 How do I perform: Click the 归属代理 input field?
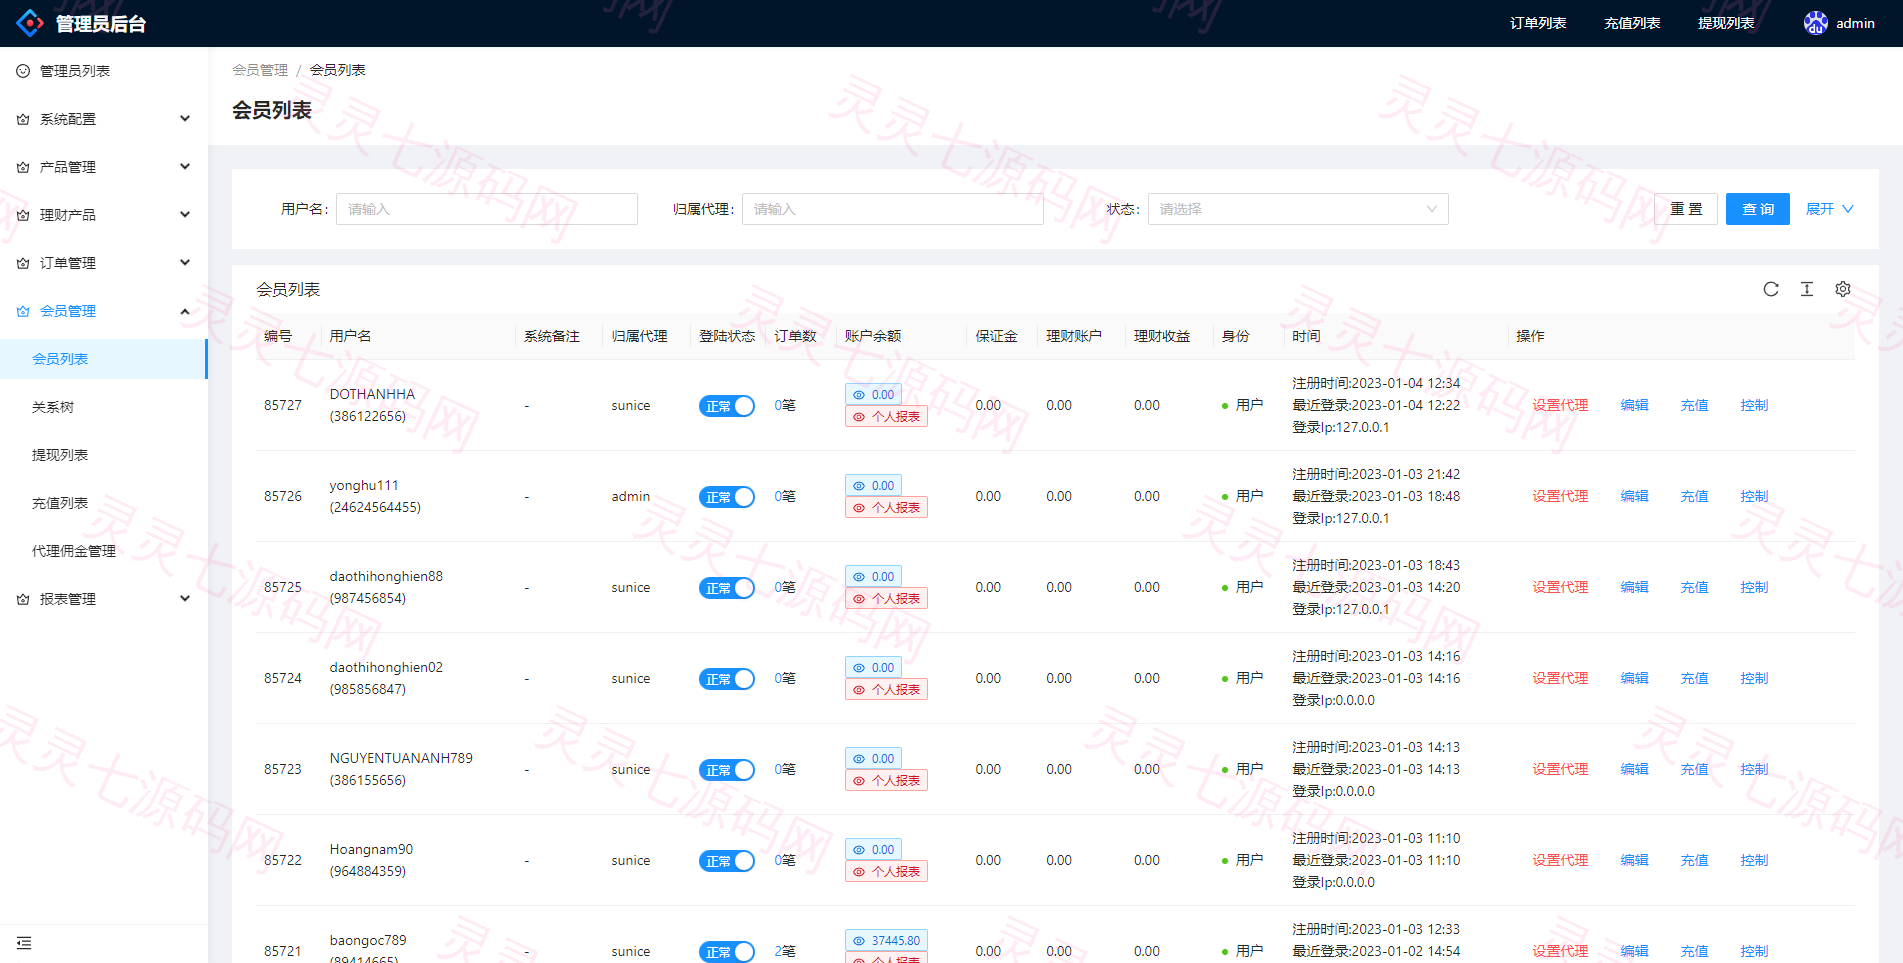pyautogui.click(x=892, y=209)
